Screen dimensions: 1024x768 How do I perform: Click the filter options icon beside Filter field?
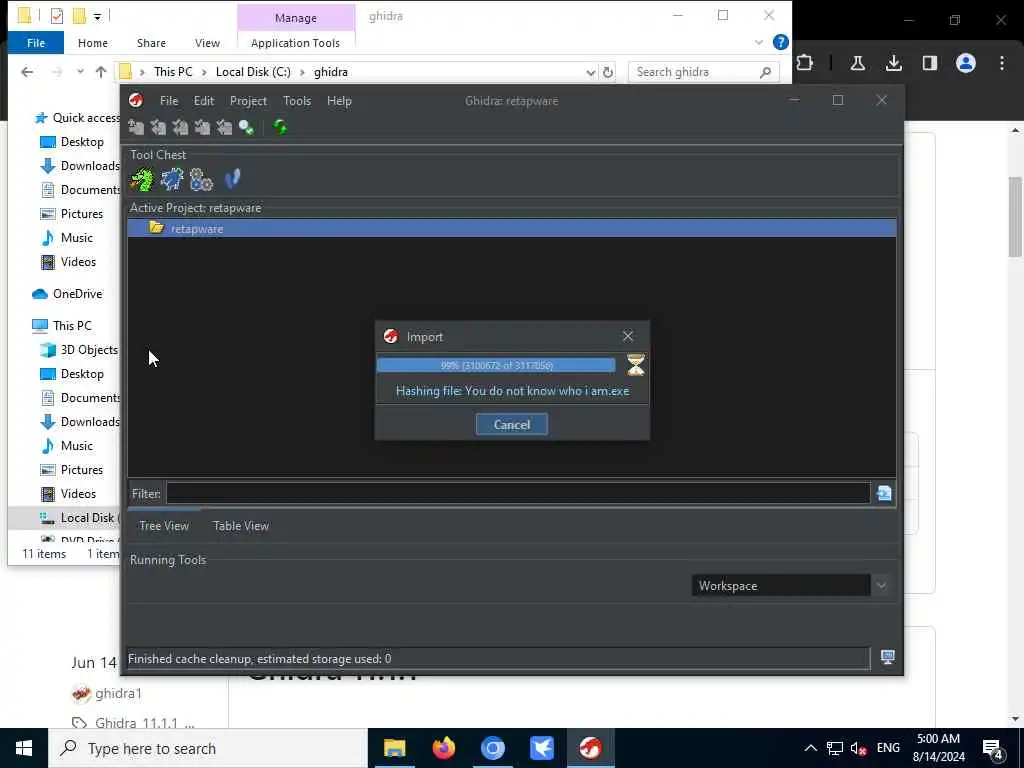884,493
